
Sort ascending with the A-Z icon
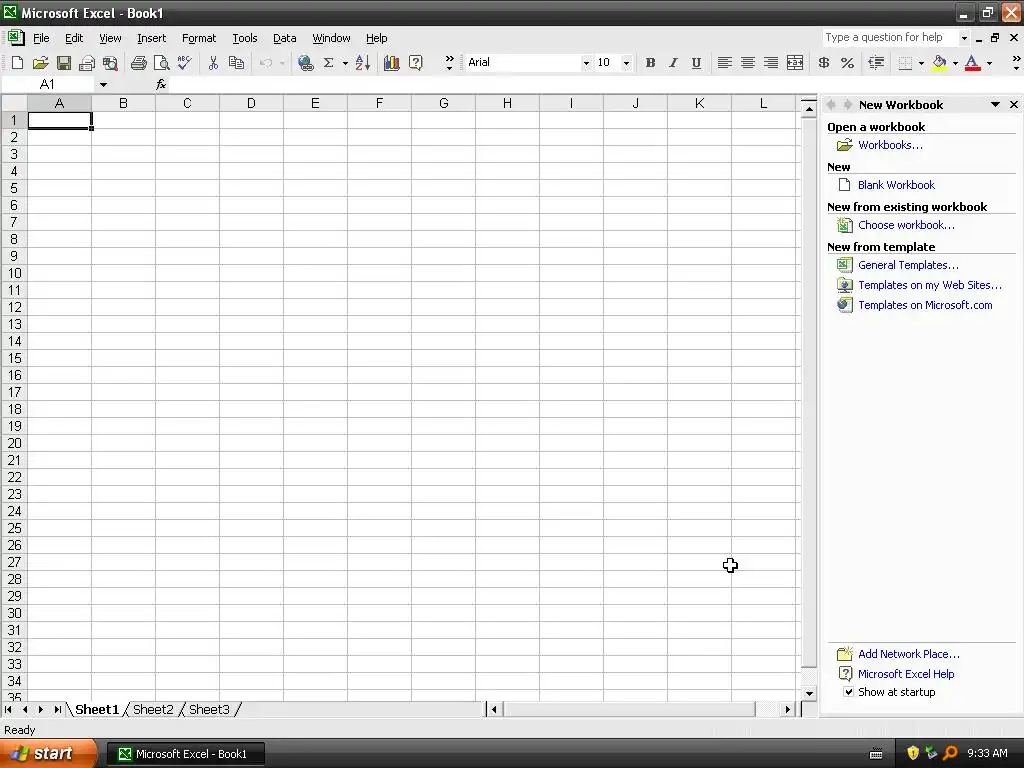click(363, 63)
